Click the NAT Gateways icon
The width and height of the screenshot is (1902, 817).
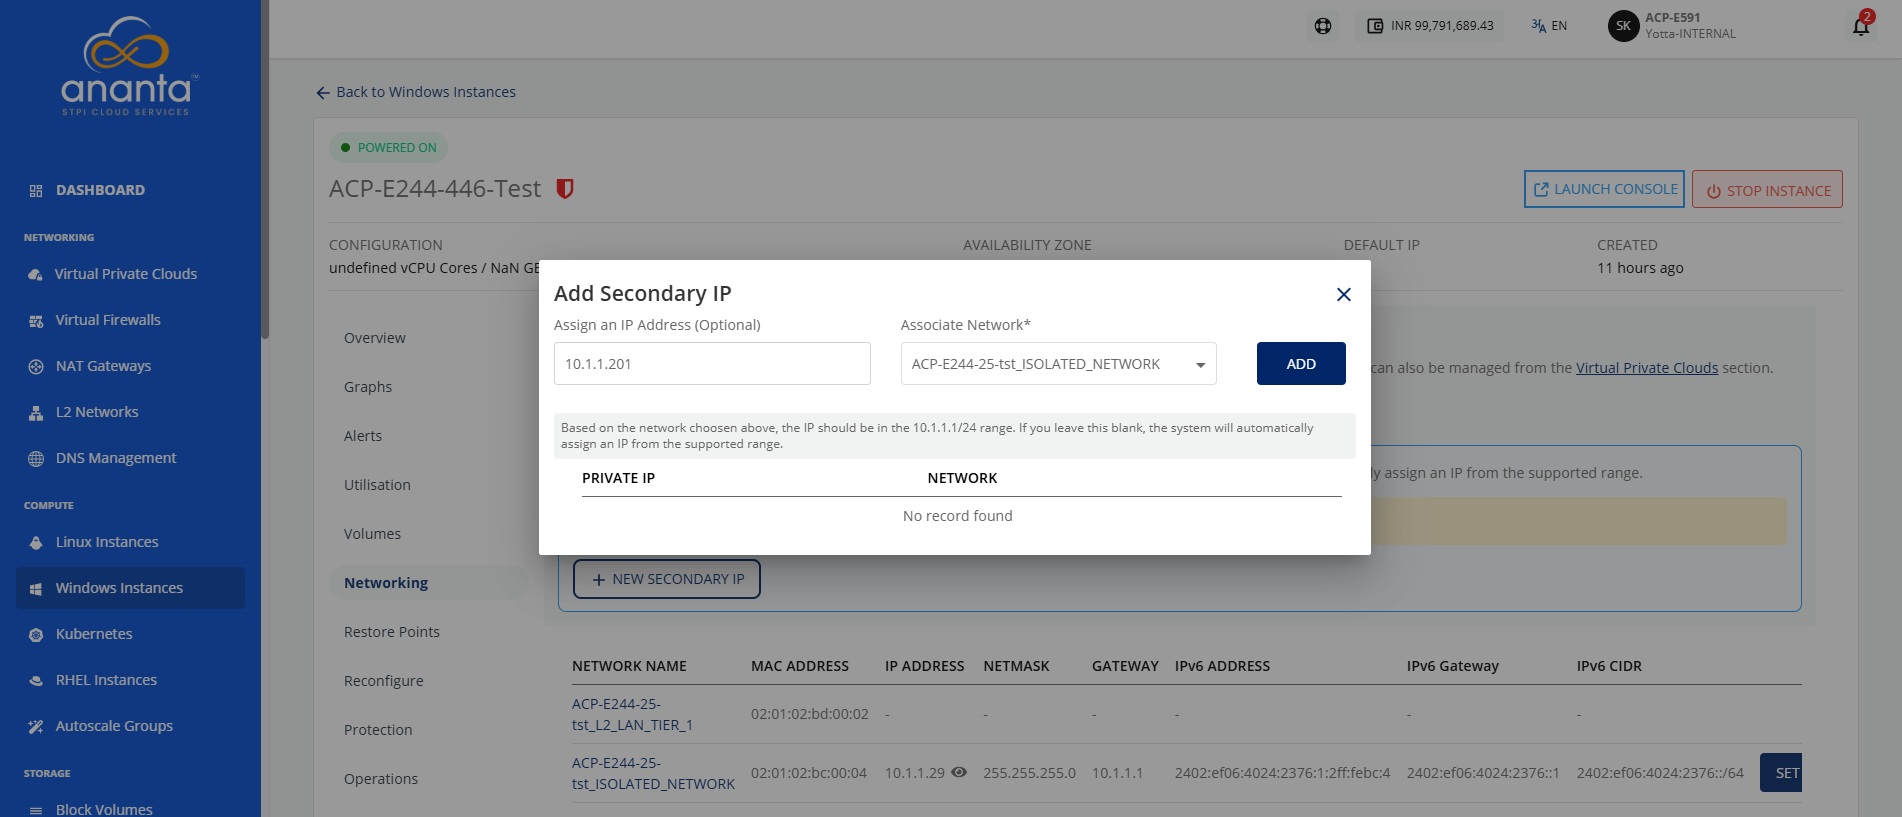(36, 366)
